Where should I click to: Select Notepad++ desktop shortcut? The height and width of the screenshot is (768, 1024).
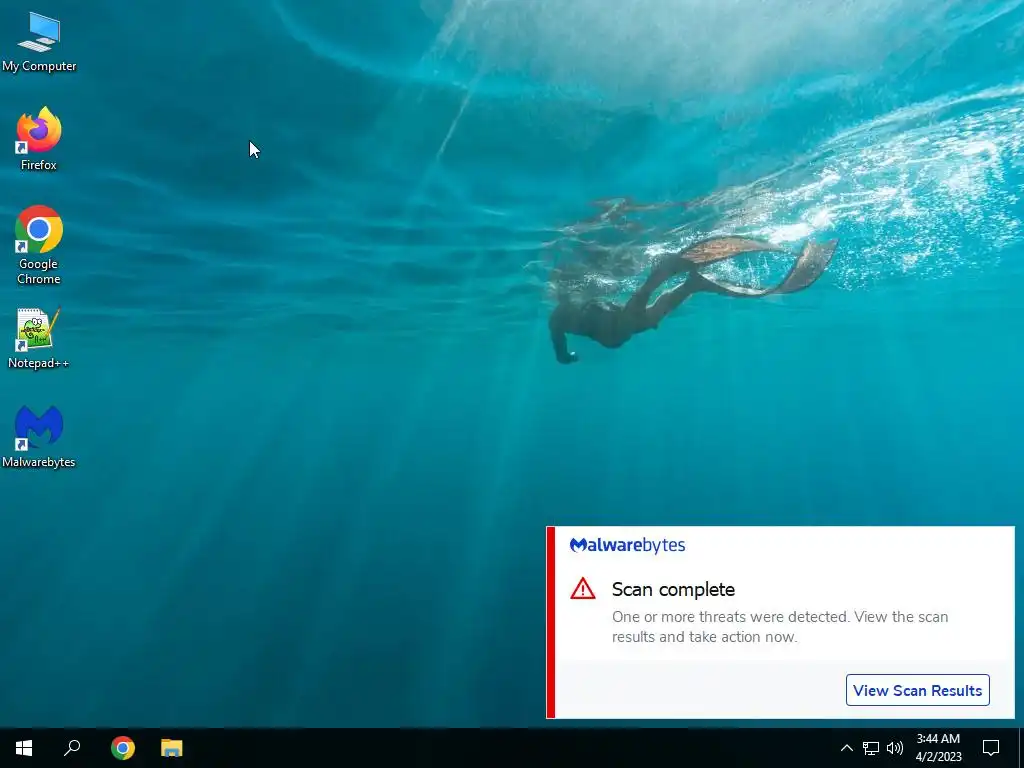[39, 338]
